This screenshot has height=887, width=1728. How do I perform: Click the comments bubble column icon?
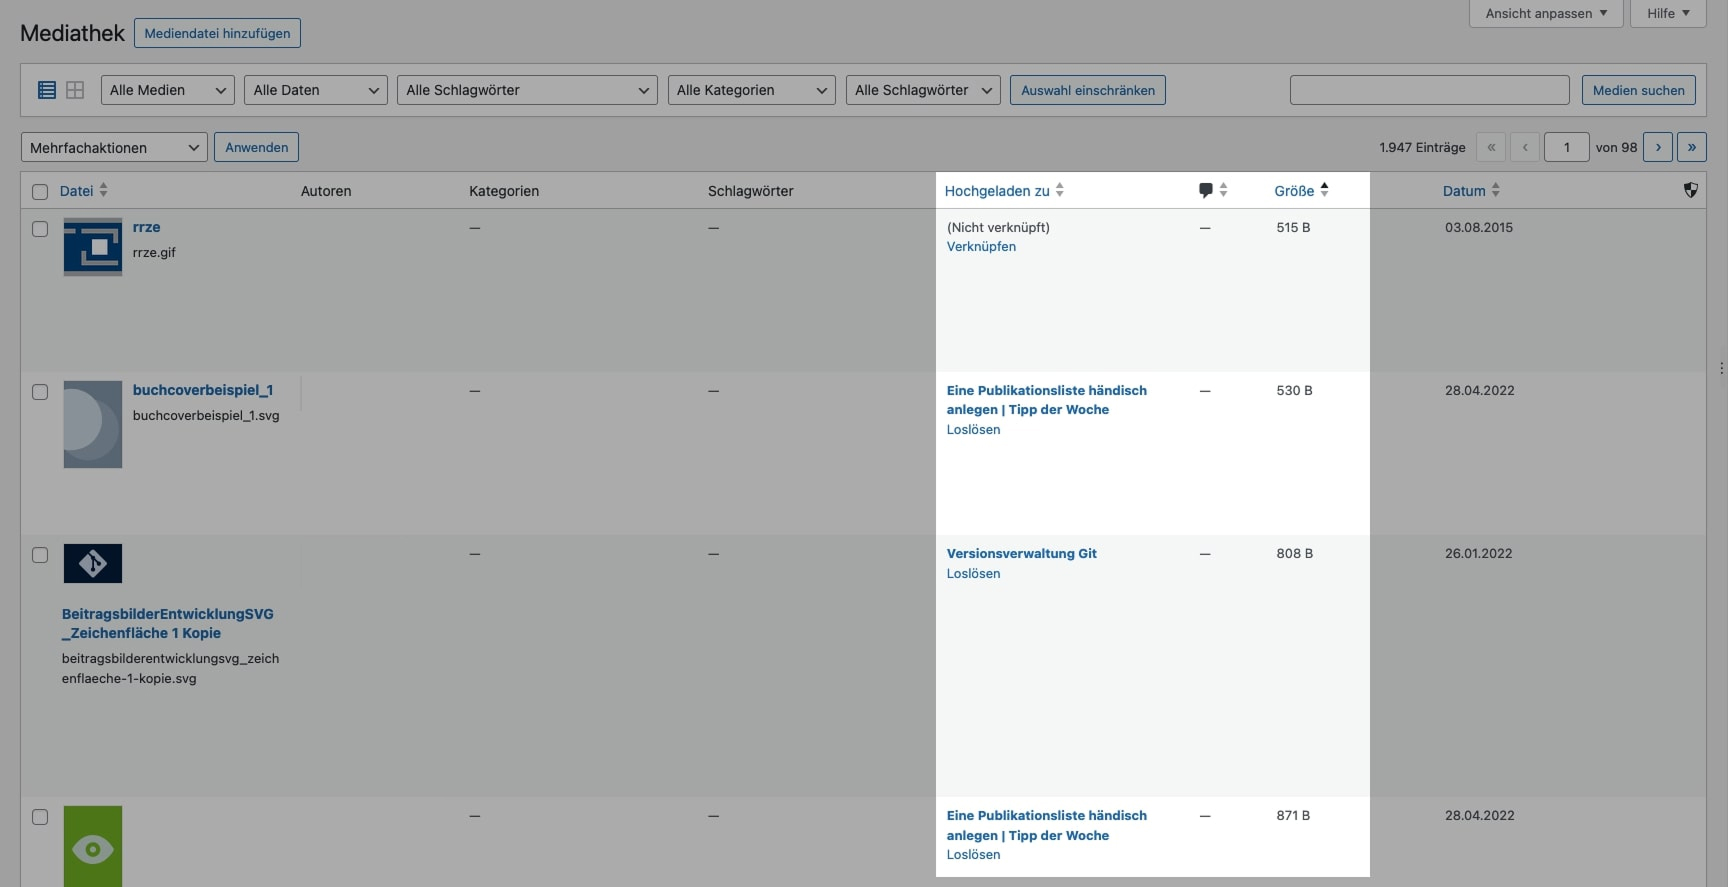click(1205, 190)
